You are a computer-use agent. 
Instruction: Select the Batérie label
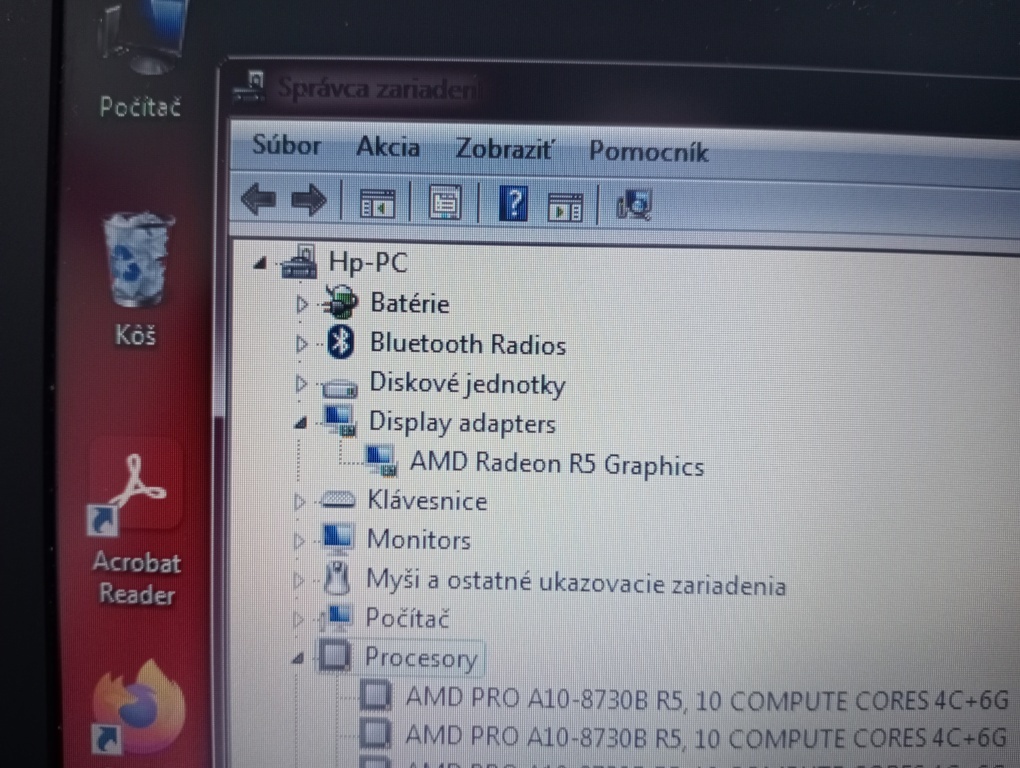pyautogui.click(x=410, y=304)
